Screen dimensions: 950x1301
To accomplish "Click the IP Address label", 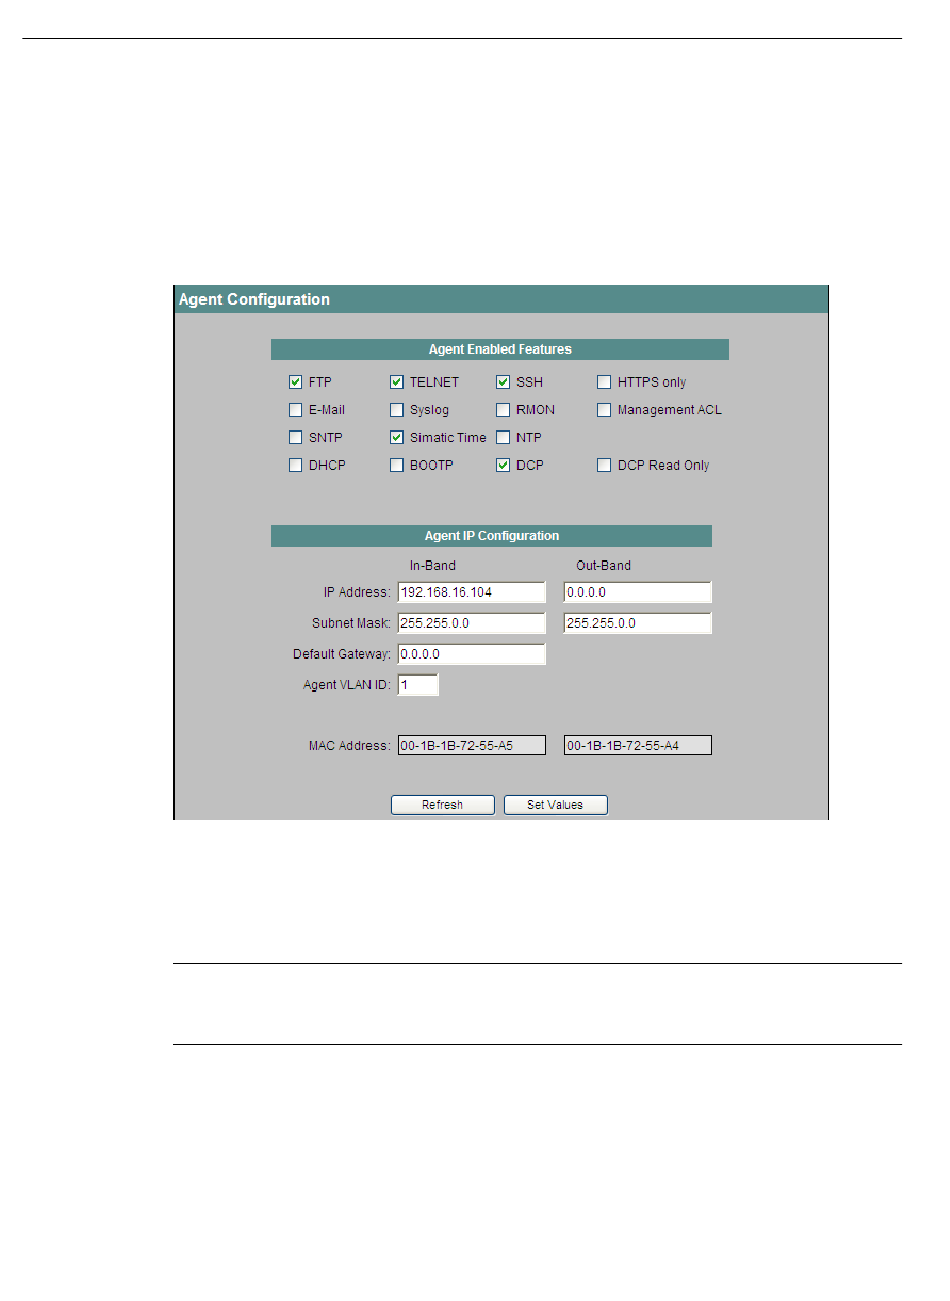I will pyautogui.click(x=357, y=592).
